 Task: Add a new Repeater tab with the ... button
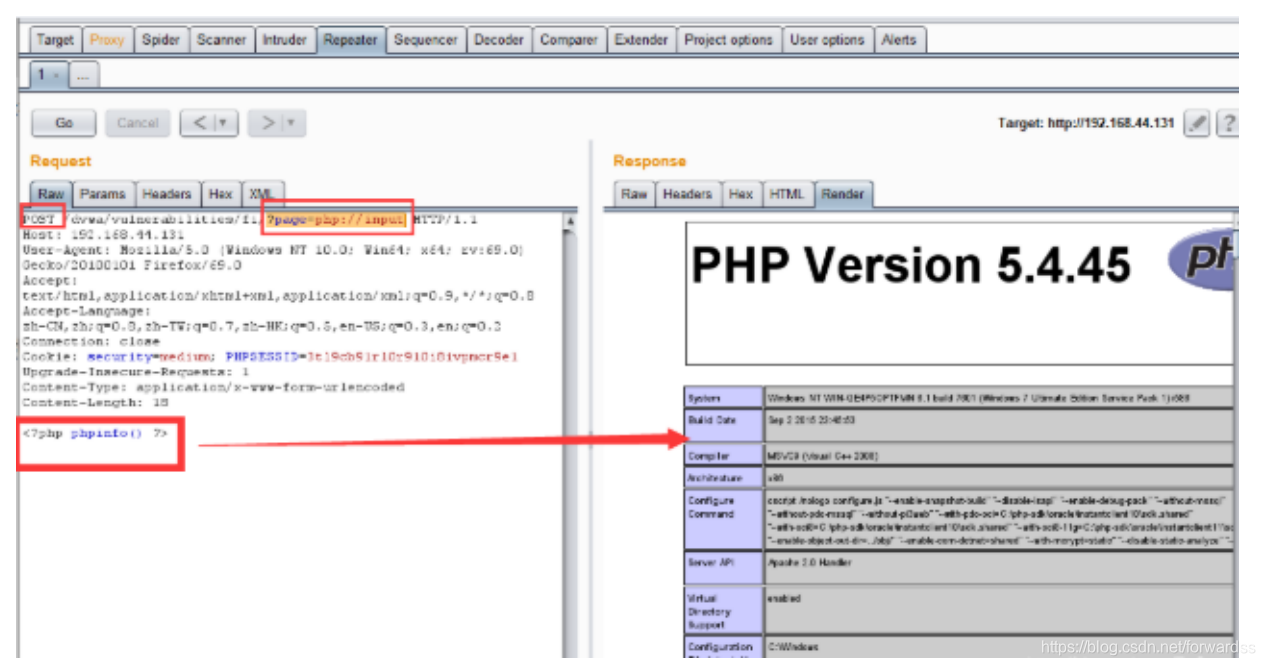[x=84, y=75]
